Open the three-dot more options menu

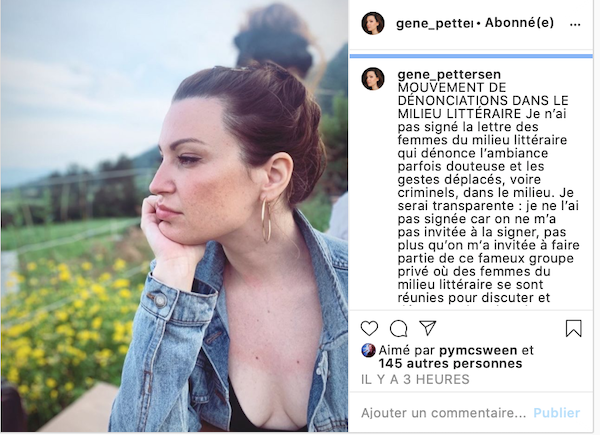575,24
